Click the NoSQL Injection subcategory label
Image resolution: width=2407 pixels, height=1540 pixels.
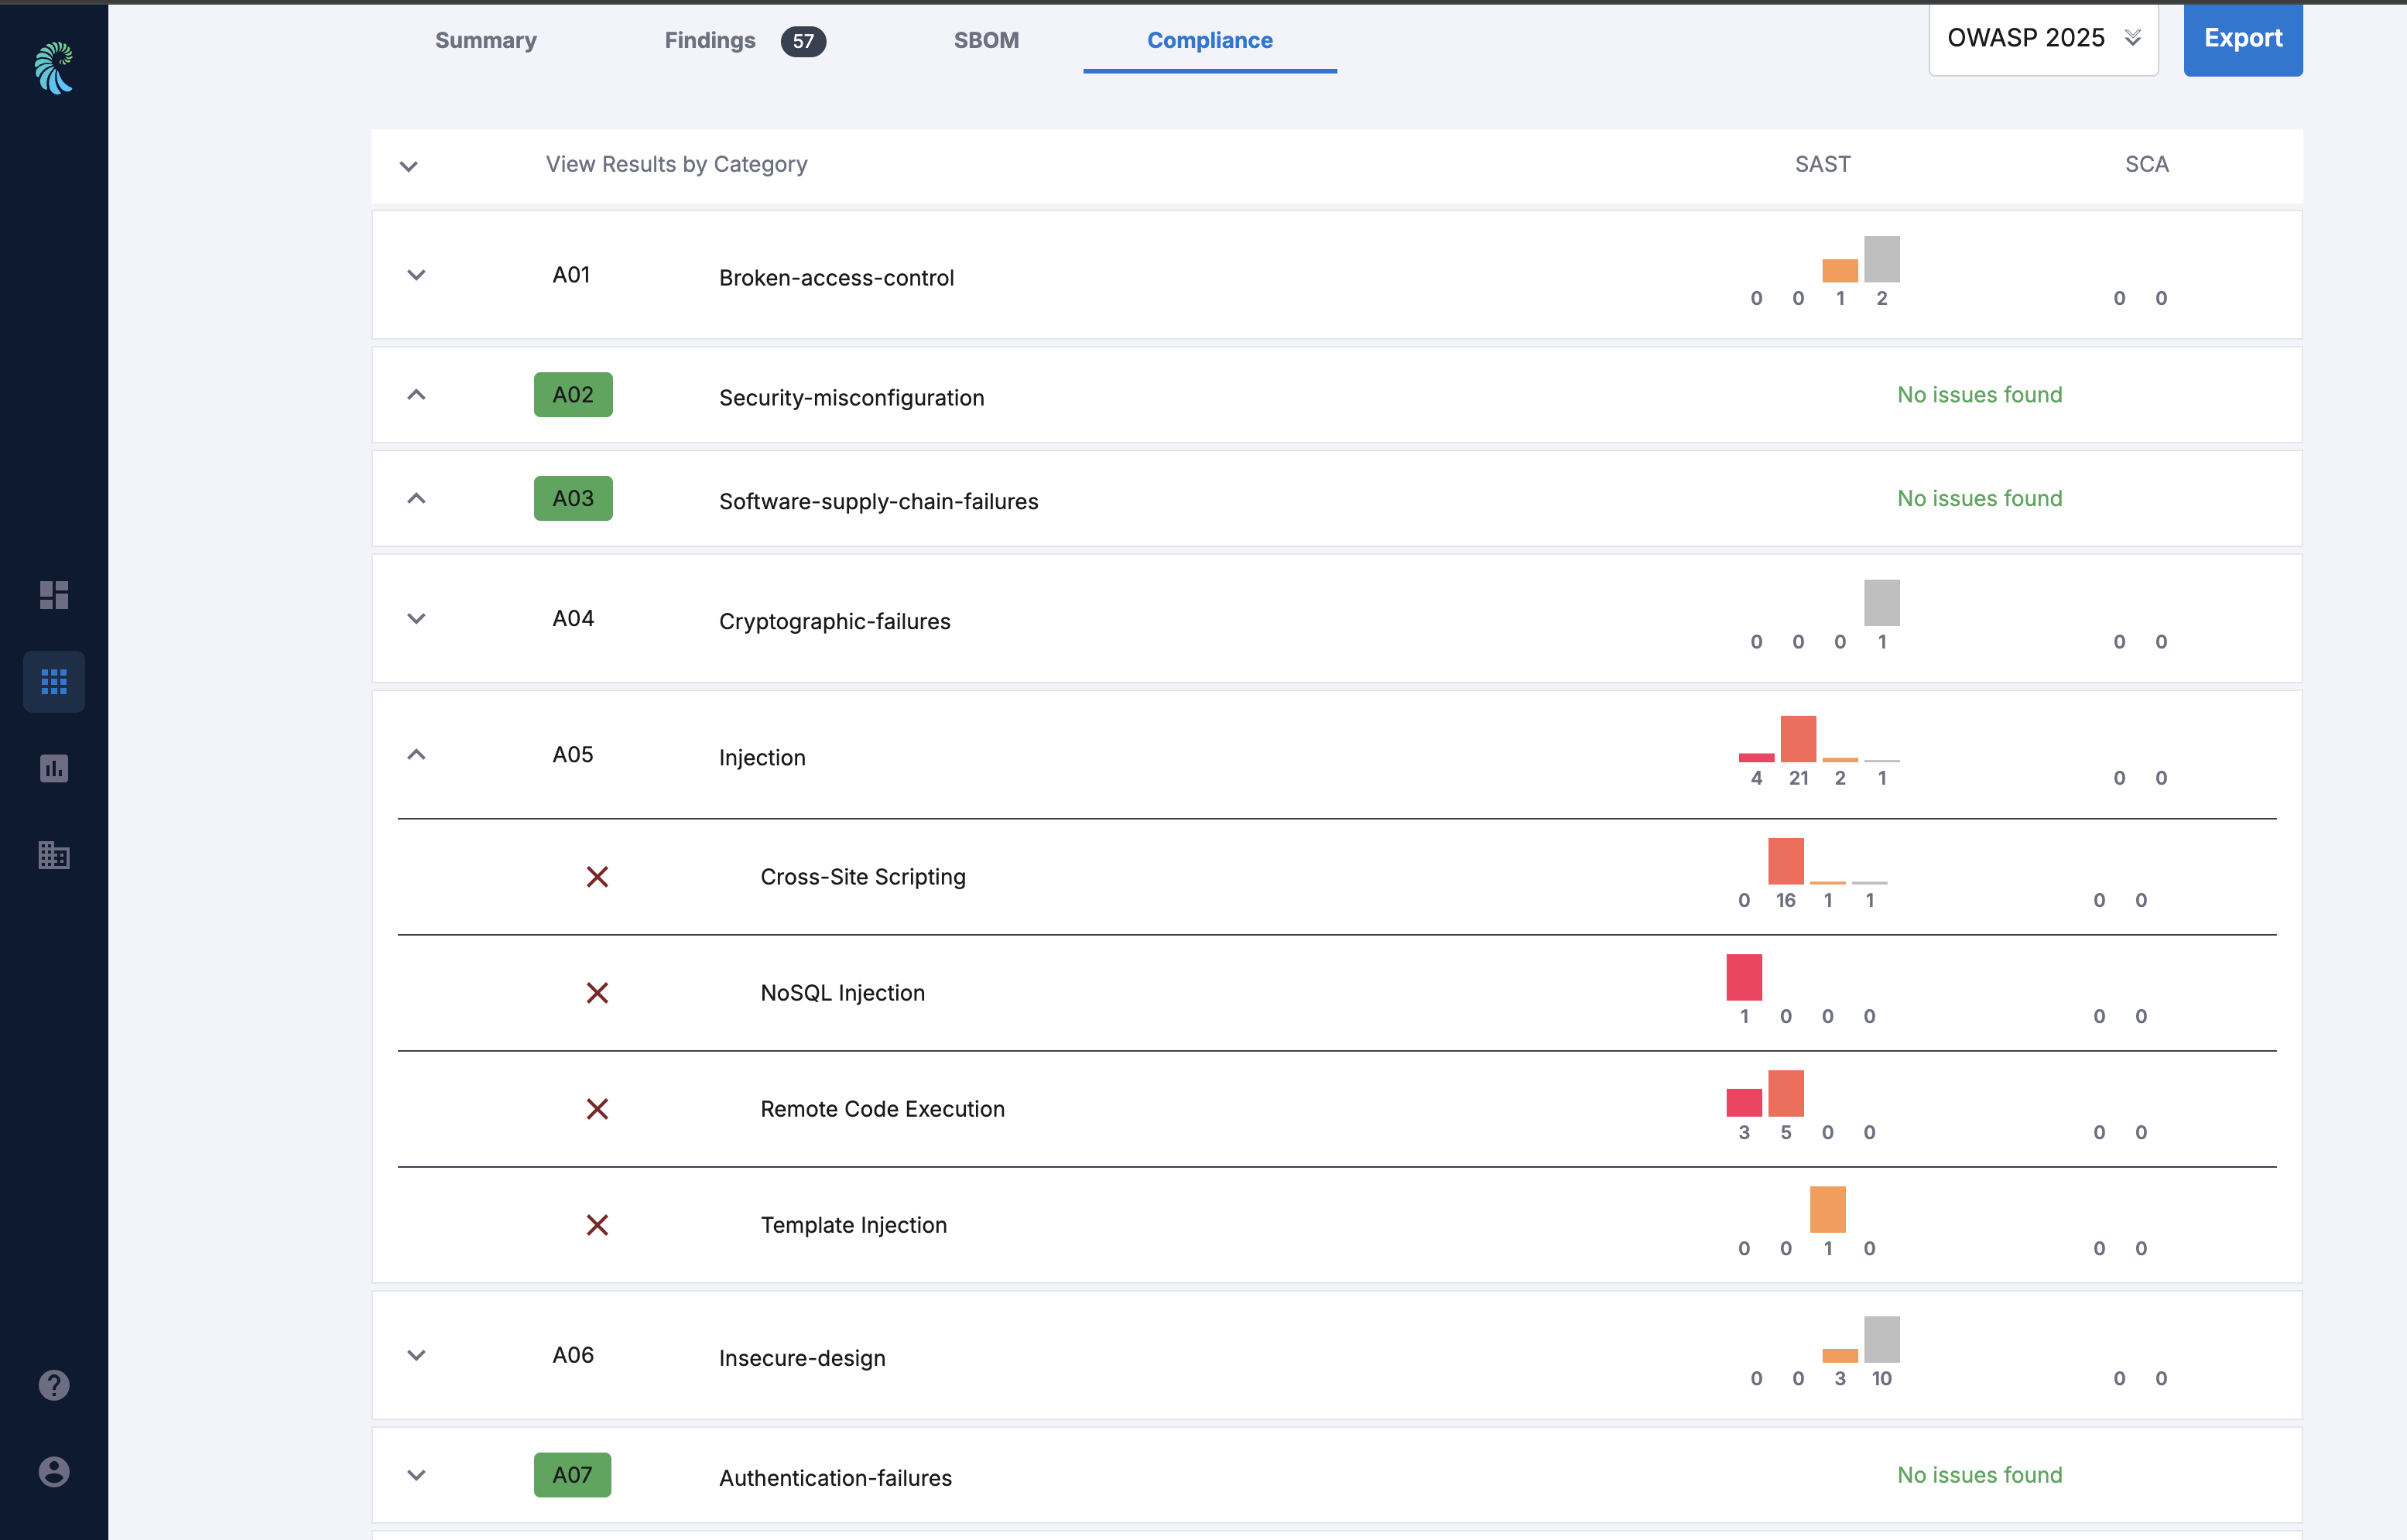842,993
